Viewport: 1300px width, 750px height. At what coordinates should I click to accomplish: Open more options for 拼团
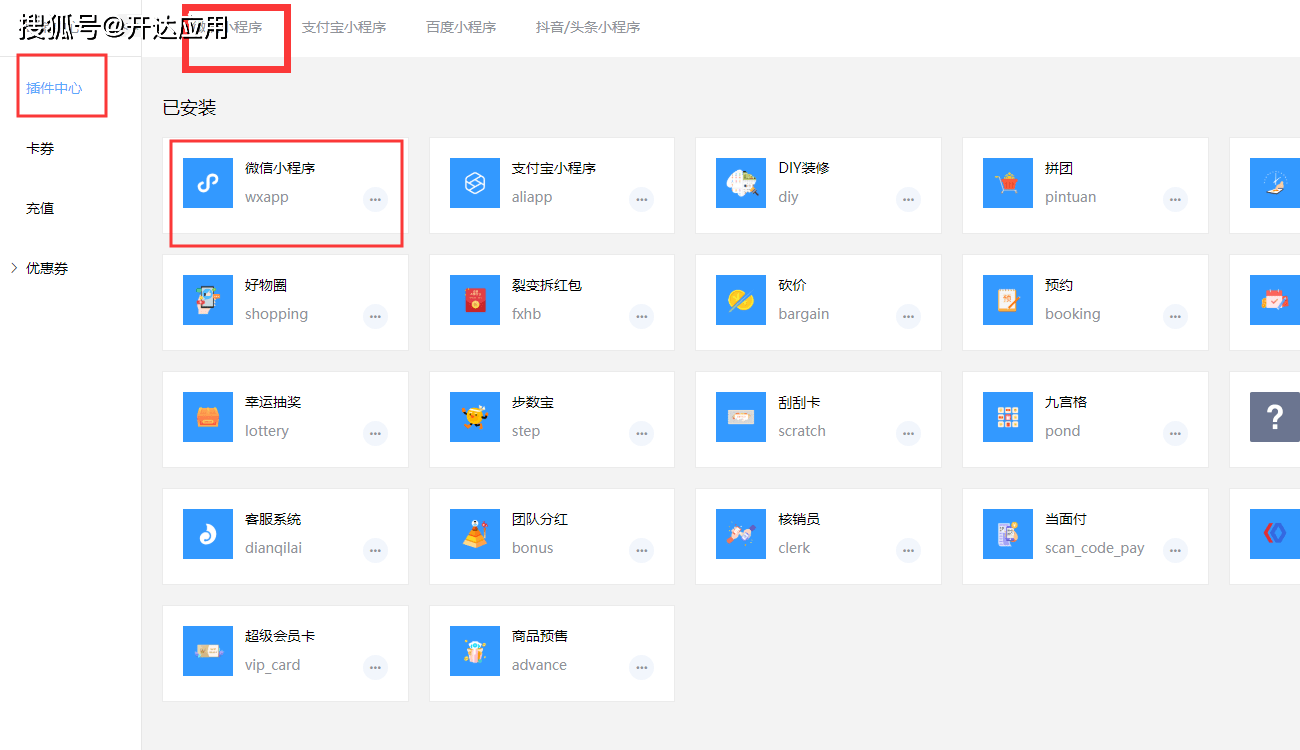(1175, 199)
